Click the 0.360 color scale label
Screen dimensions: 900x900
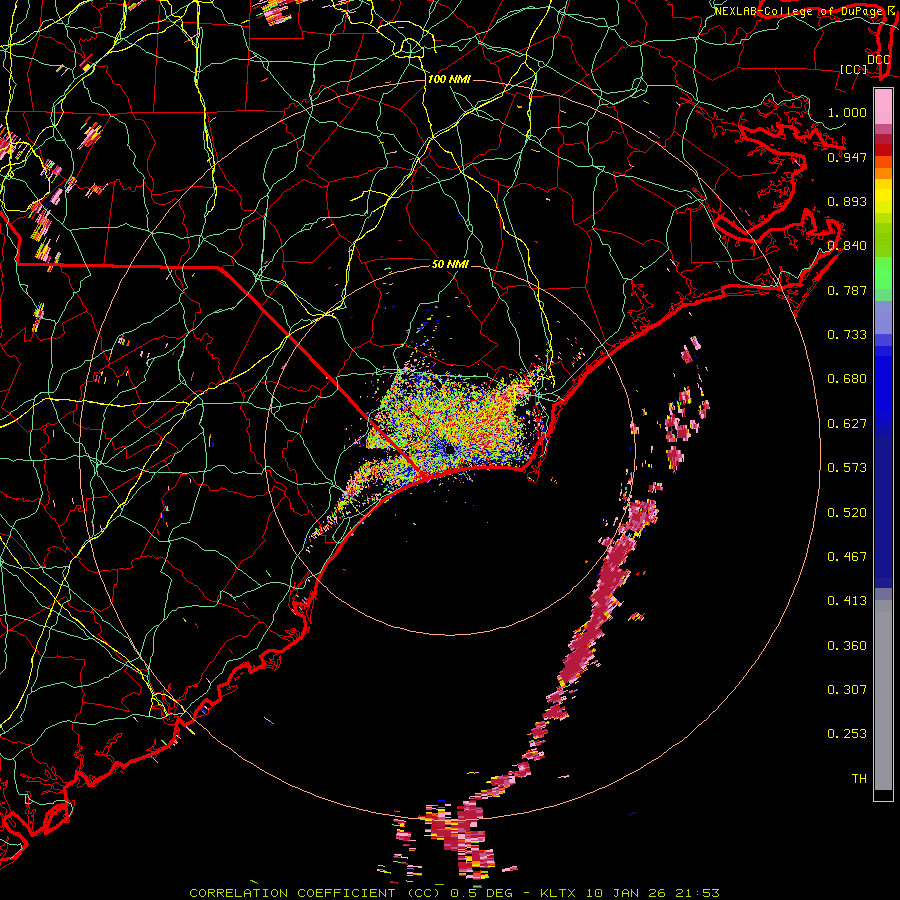[847, 646]
